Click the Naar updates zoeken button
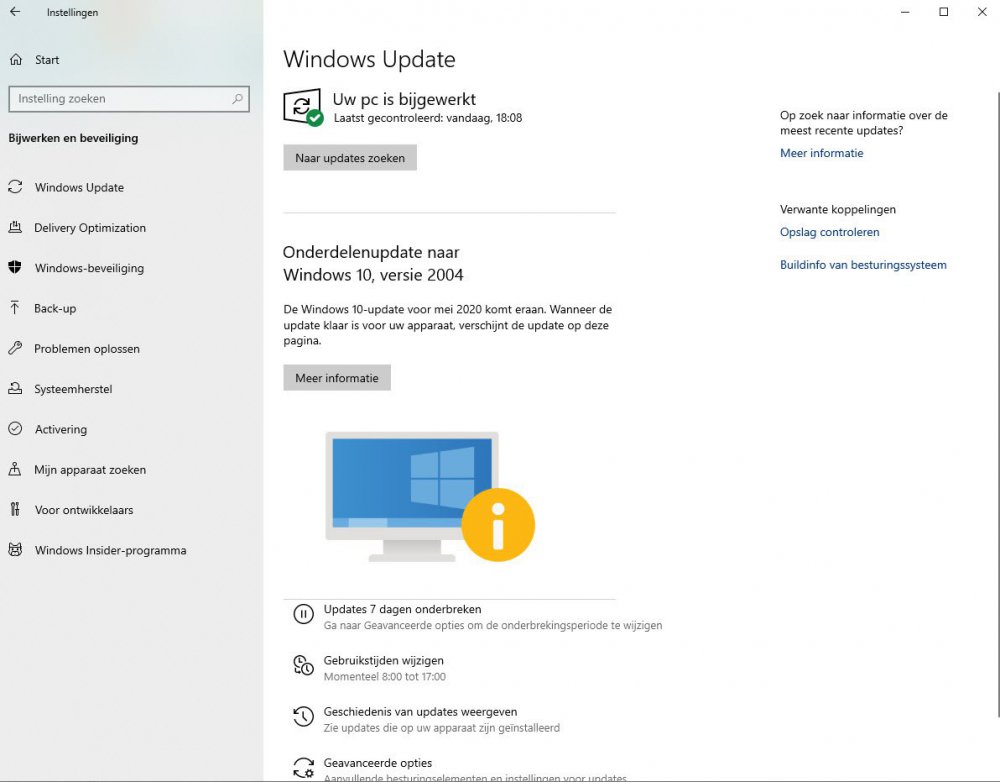This screenshot has width=1000, height=782. click(350, 158)
